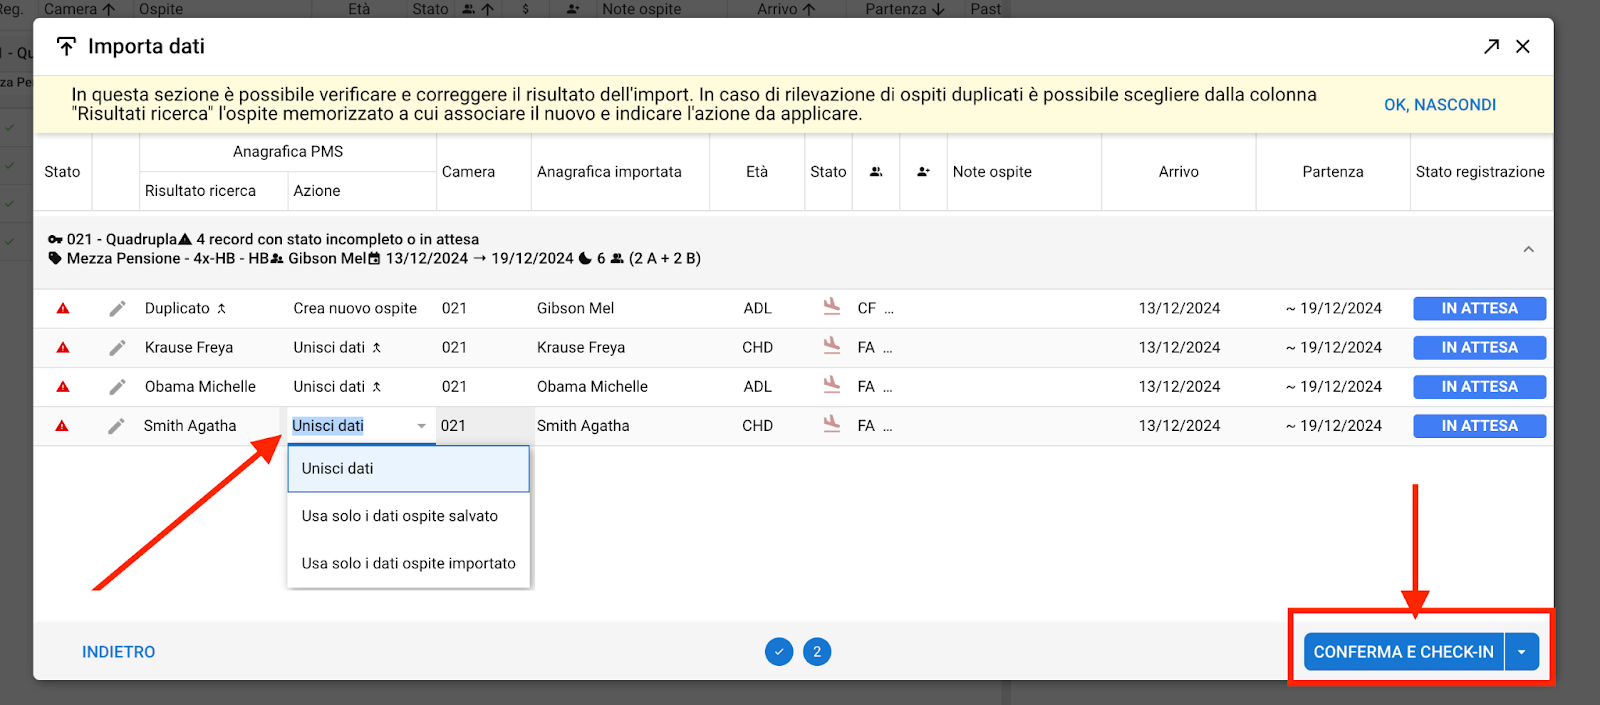Click the INDIETRO link
This screenshot has height=705, width=1600.
click(x=118, y=652)
